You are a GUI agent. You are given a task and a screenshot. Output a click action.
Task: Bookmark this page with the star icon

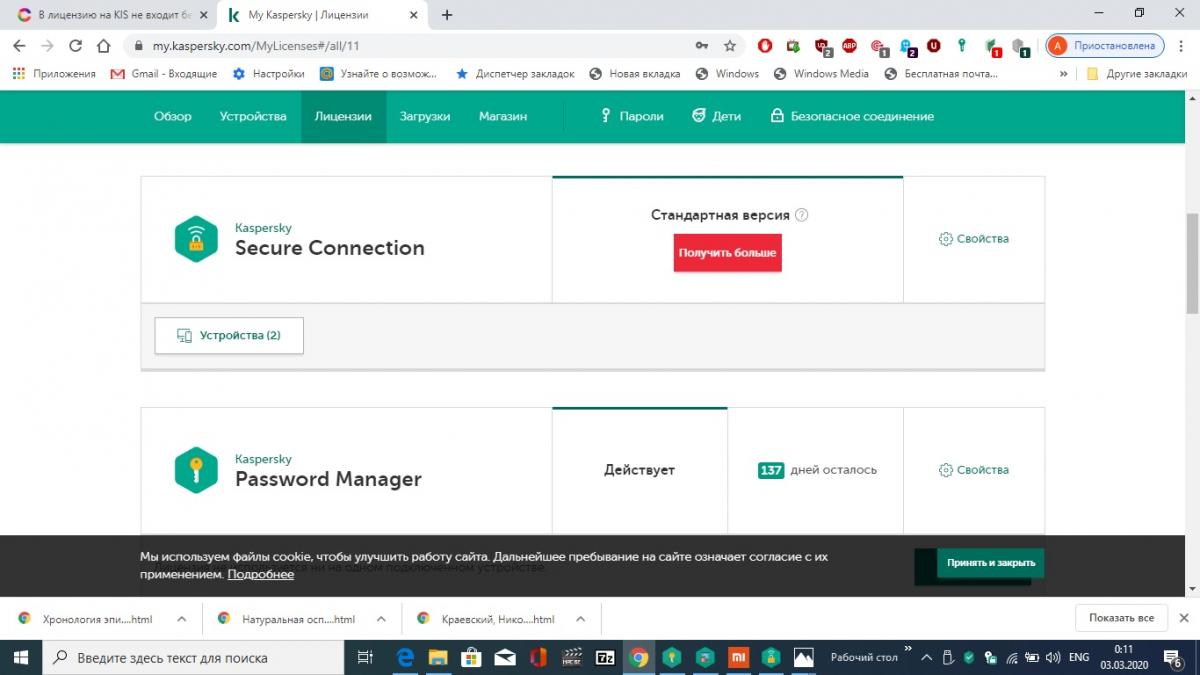(730, 45)
